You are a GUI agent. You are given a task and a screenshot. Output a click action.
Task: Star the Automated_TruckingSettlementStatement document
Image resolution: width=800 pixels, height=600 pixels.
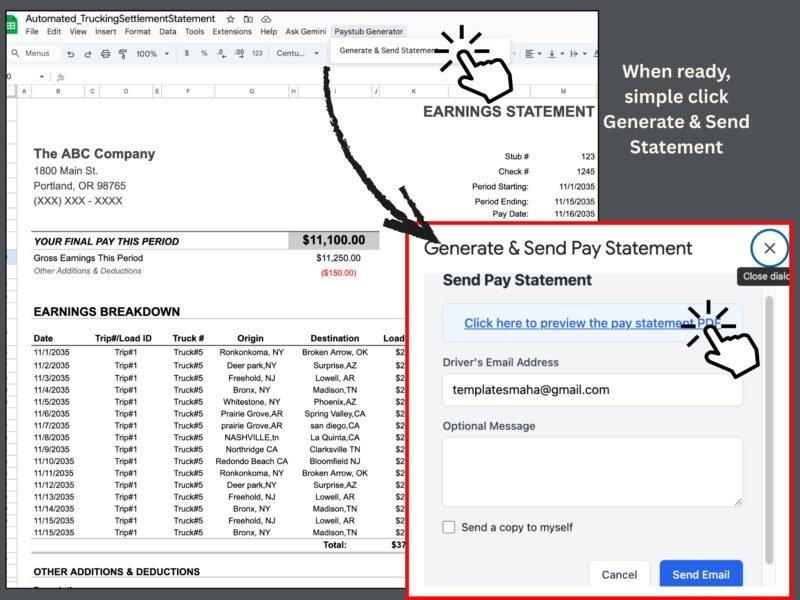click(x=231, y=19)
